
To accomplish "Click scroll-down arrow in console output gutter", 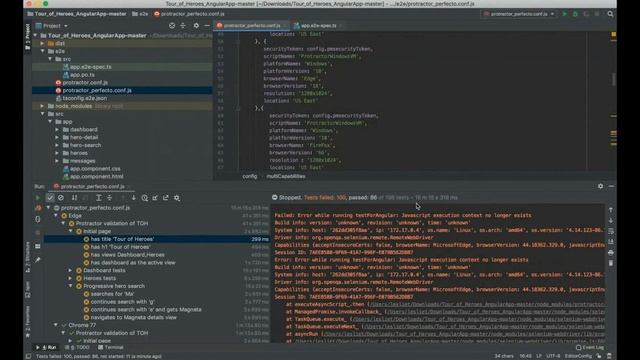I will click(x=611, y=220).
